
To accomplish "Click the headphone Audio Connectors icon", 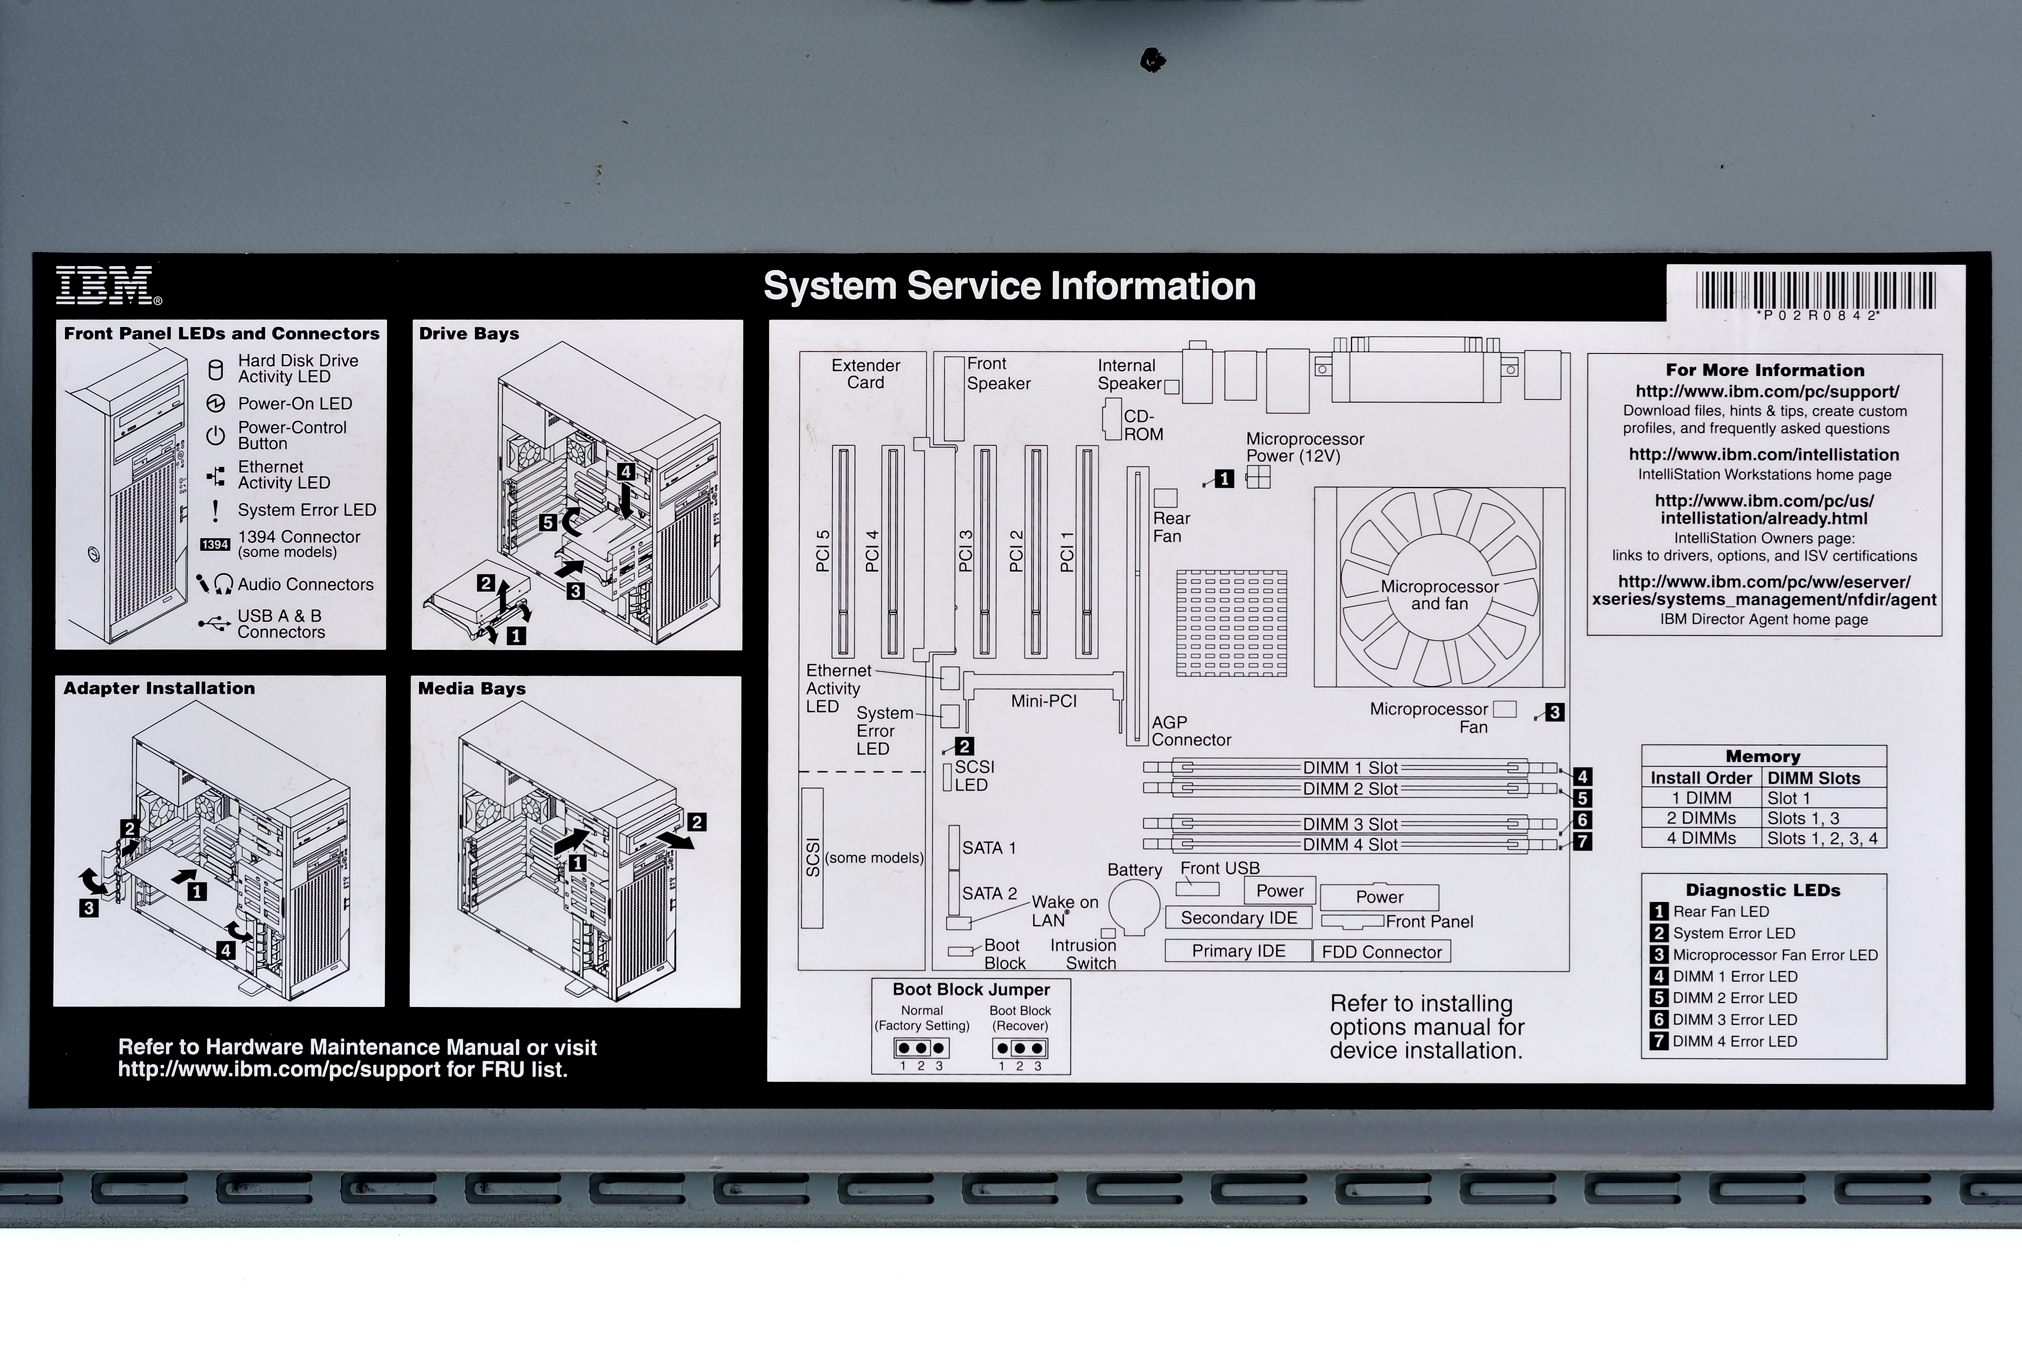I will click(224, 584).
